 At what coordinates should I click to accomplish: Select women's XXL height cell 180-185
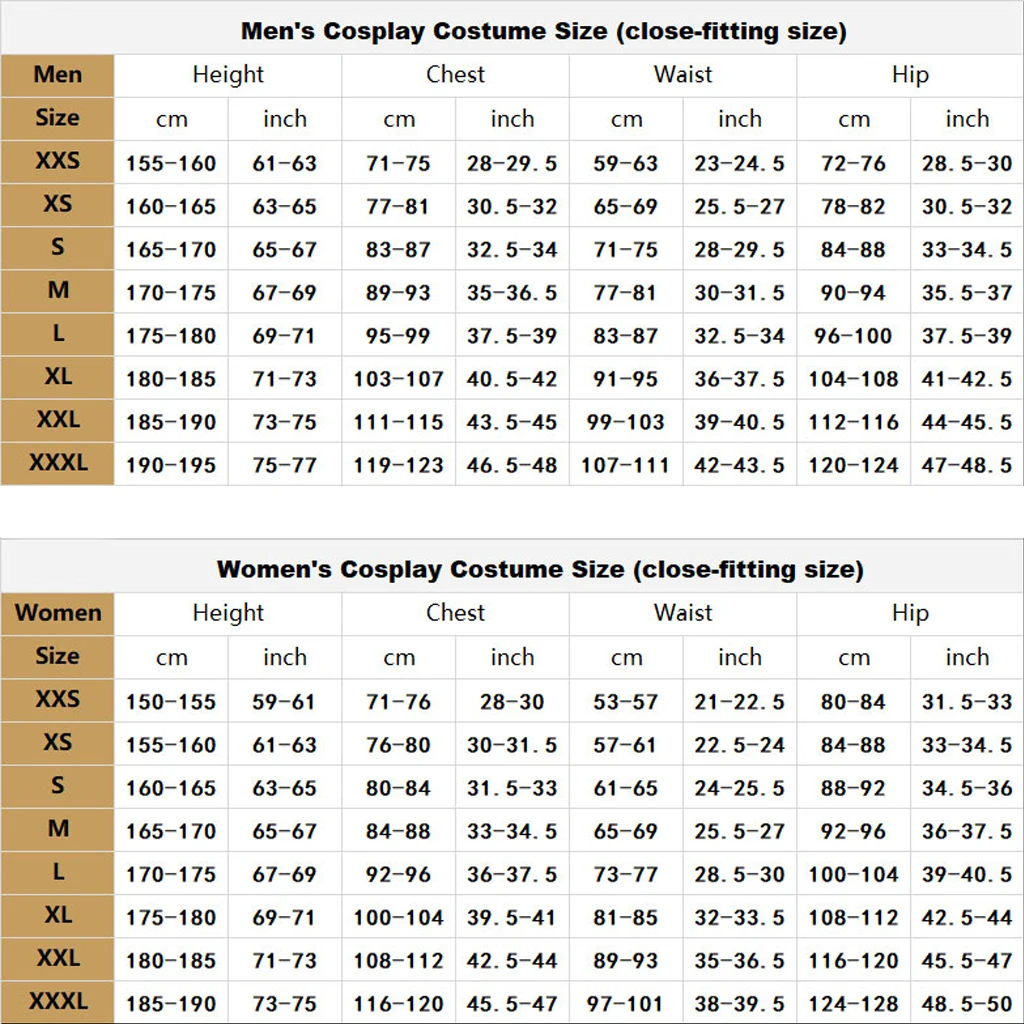pos(171,960)
